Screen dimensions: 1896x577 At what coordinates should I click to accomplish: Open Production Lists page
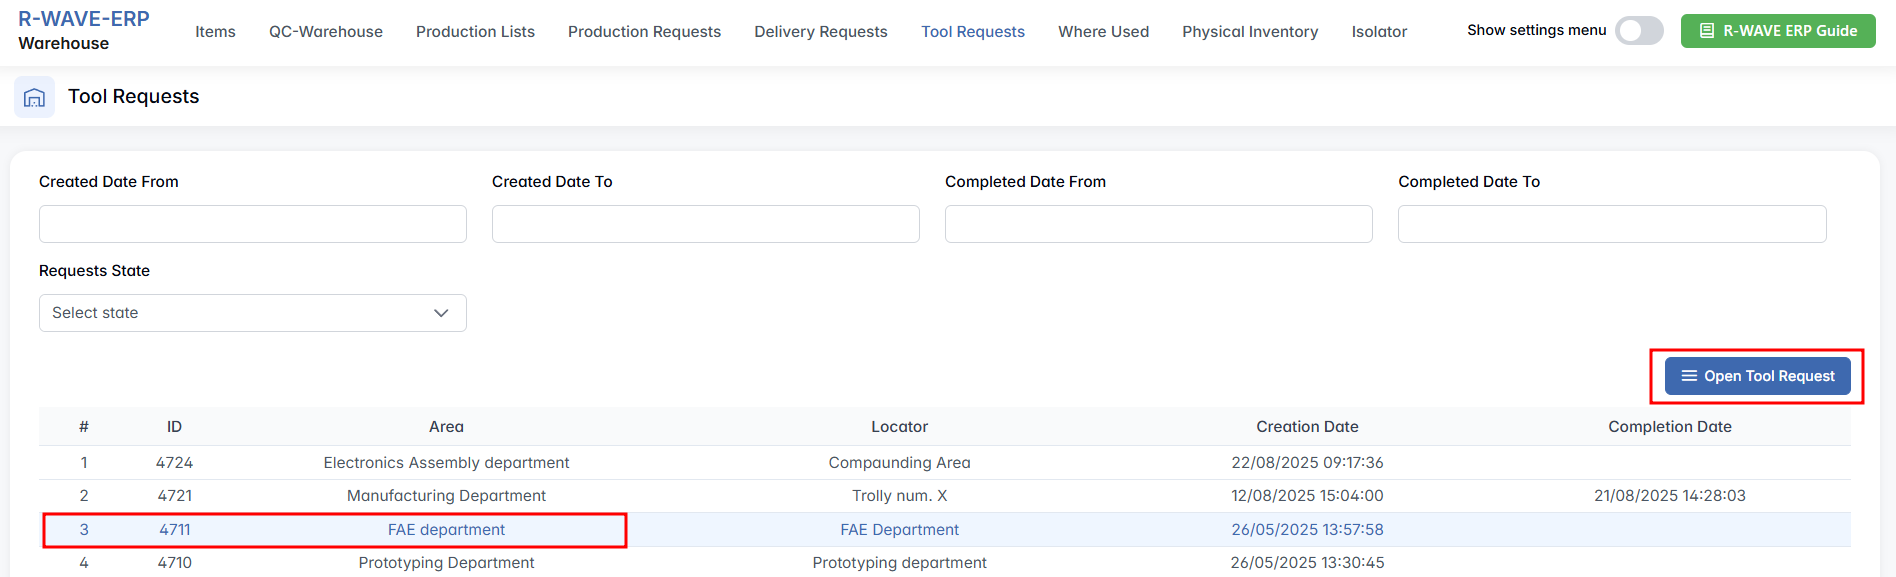(x=475, y=32)
